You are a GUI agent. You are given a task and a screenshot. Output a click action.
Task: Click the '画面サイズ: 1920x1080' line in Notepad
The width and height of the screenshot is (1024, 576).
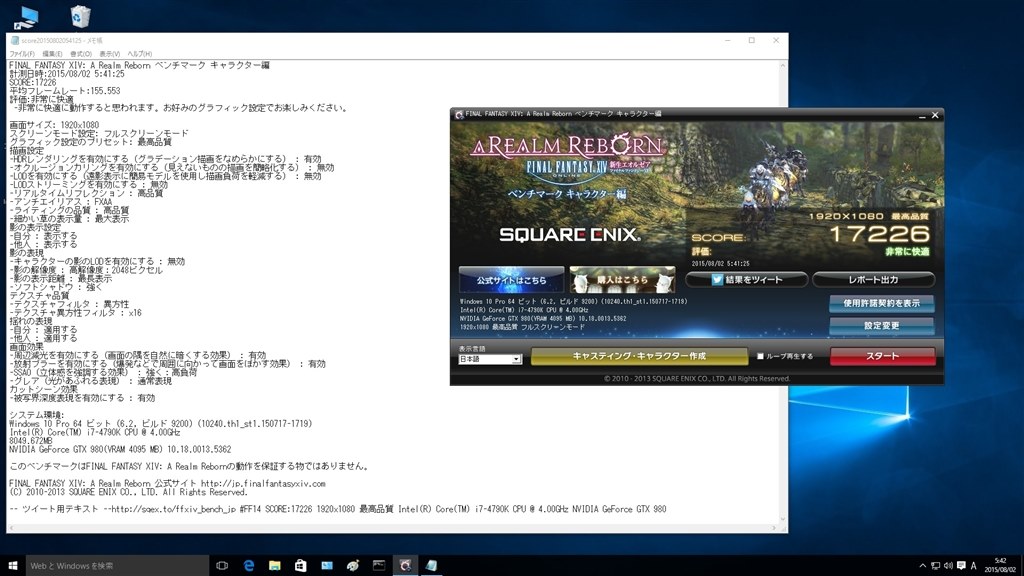[x=54, y=125]
